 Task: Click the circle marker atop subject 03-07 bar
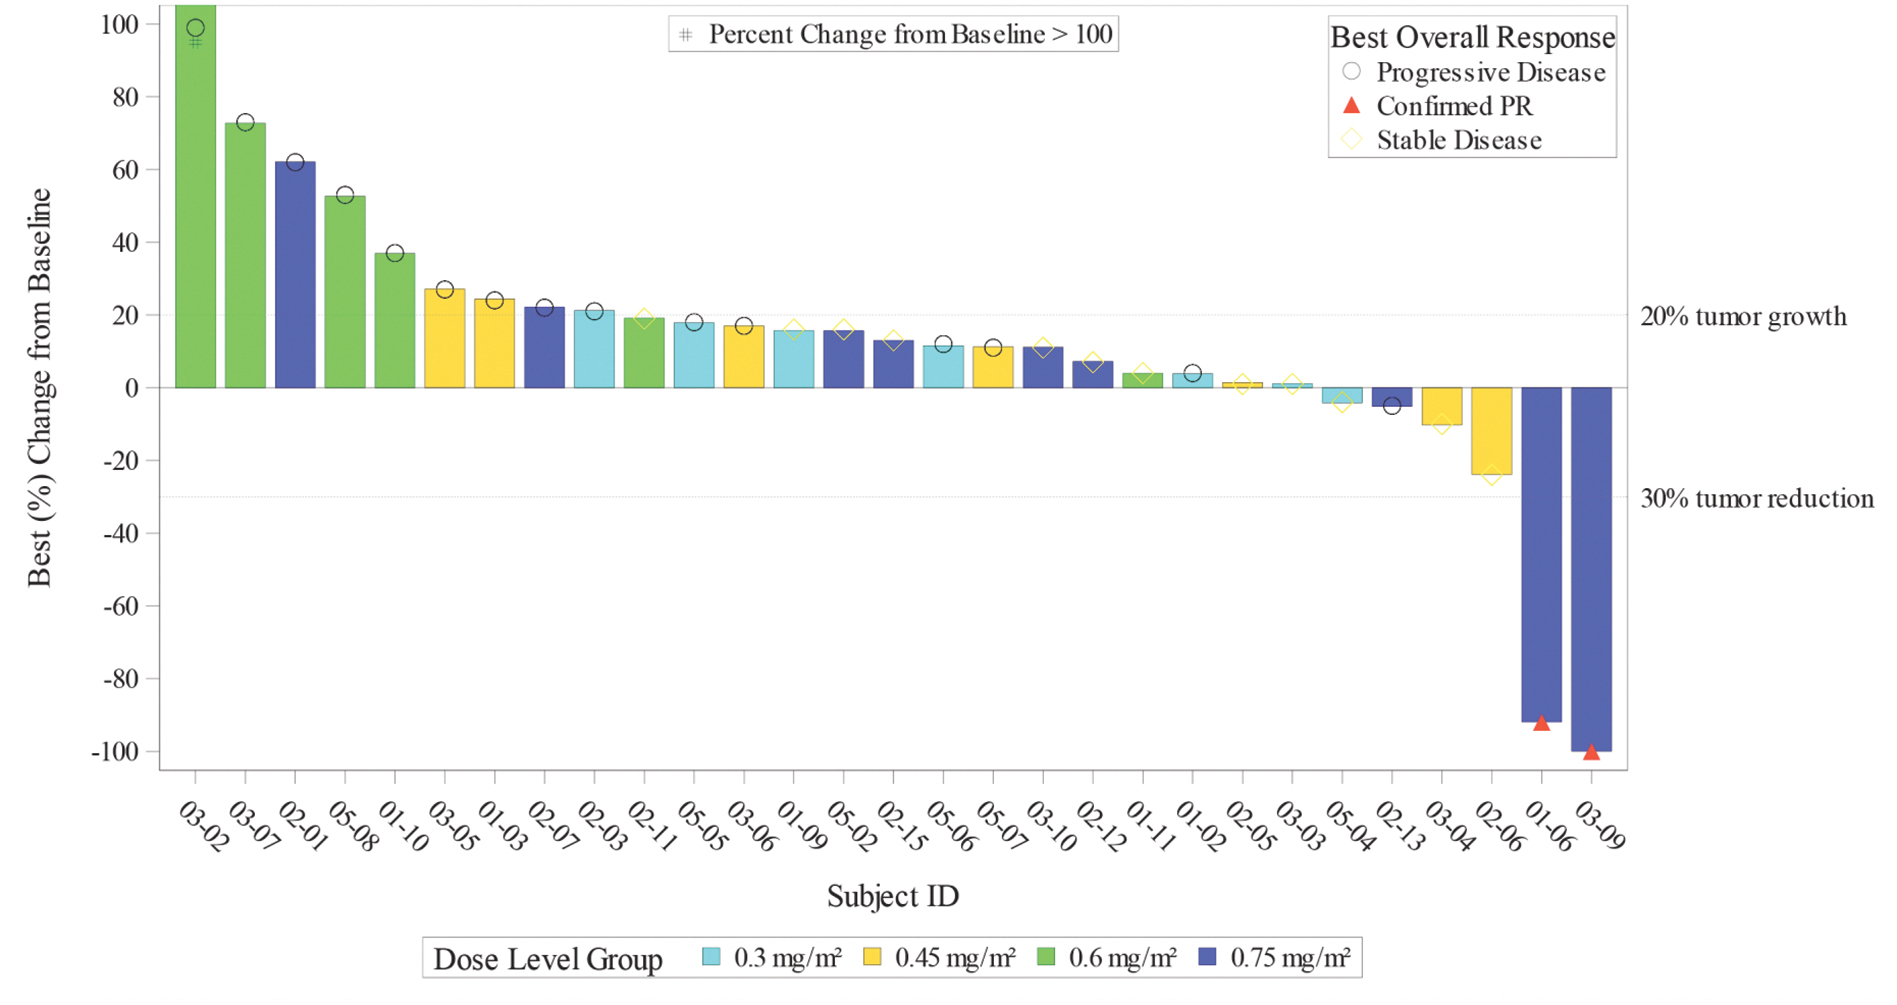point(245,123)
